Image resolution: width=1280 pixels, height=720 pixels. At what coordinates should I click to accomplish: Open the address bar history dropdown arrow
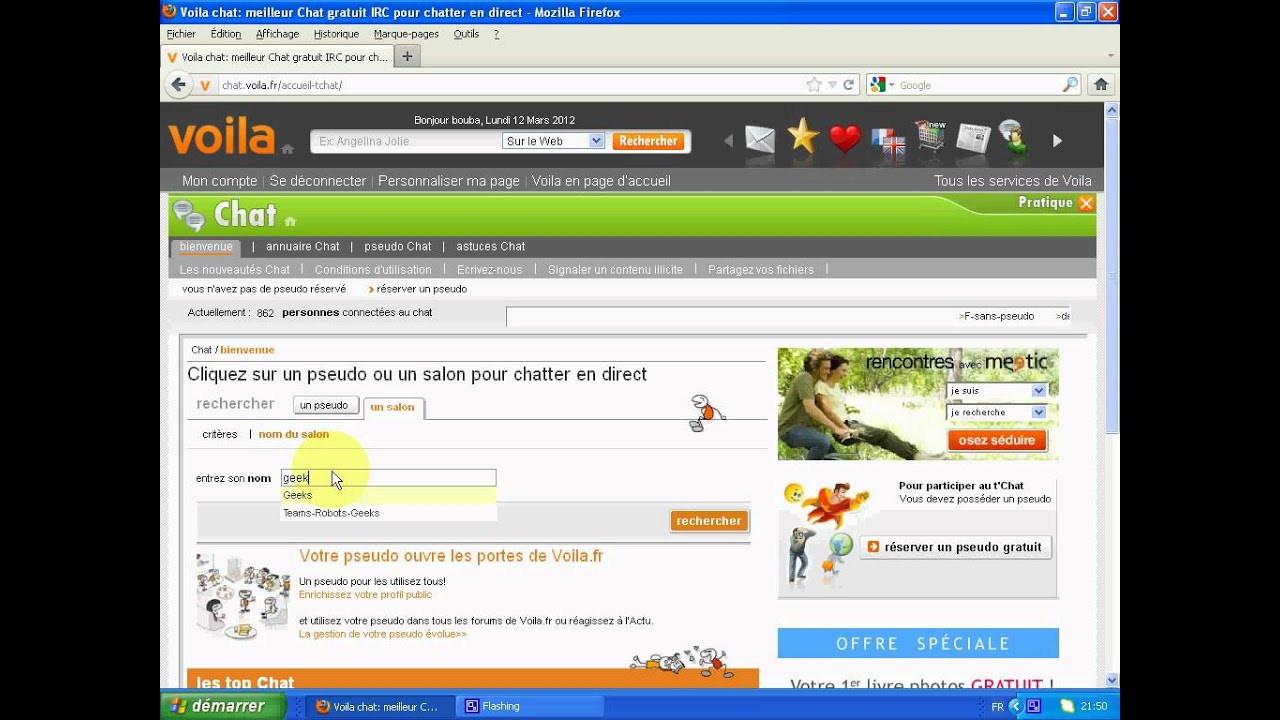pyautogui.click(x=832, y=85)
